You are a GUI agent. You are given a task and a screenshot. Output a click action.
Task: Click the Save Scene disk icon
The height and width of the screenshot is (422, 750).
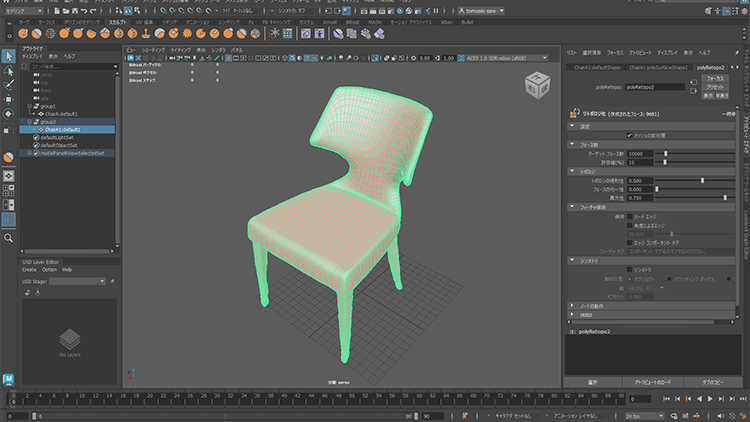75,11
